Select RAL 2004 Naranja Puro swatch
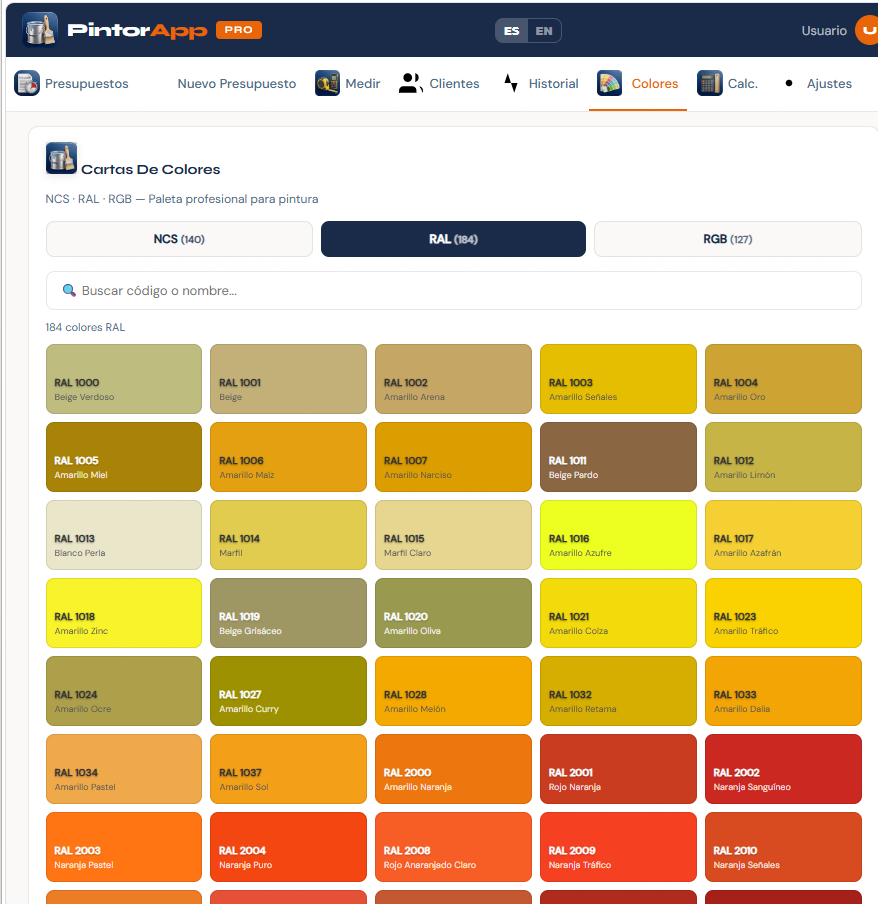 pyautogui.click(x=288, y=847)
